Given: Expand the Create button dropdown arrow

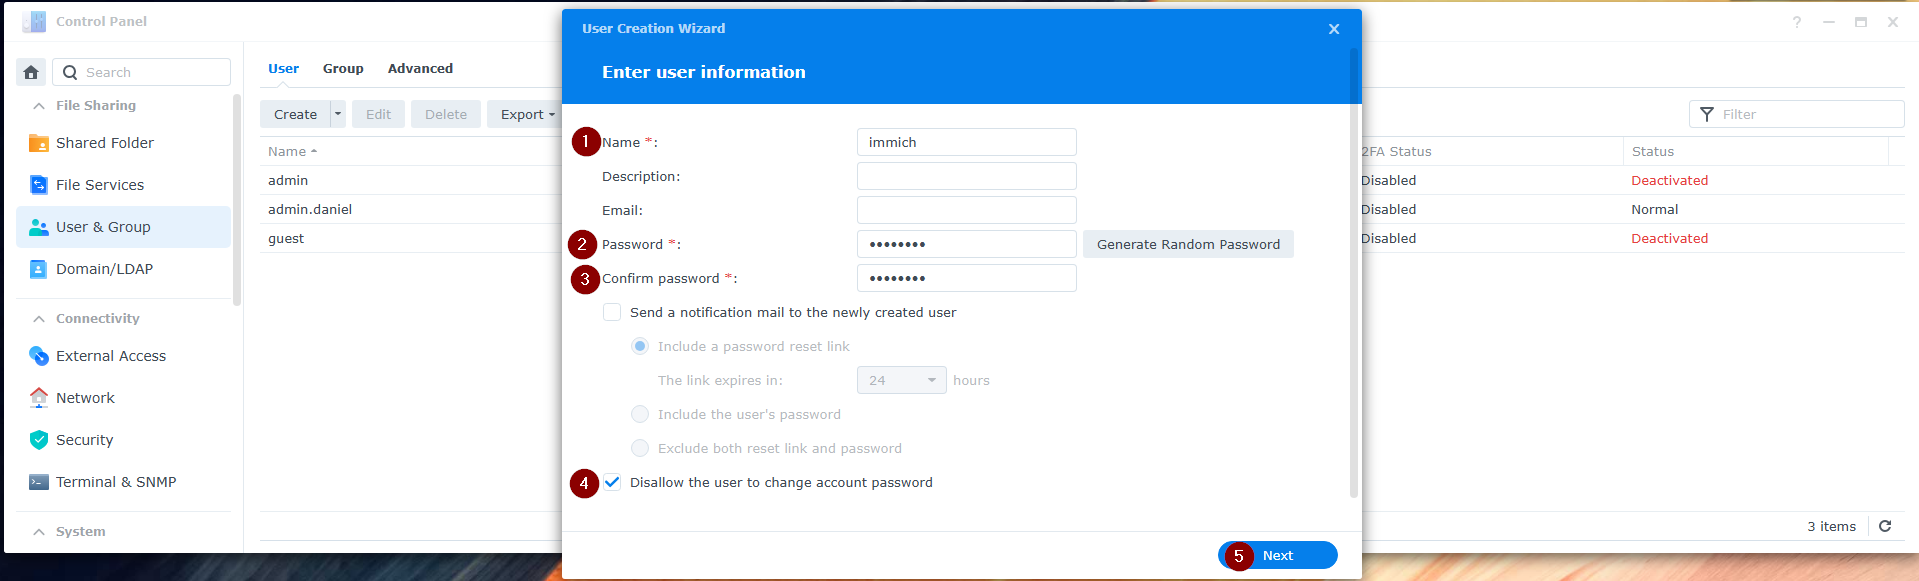Looking at the screenshot, I should [338, 114].
